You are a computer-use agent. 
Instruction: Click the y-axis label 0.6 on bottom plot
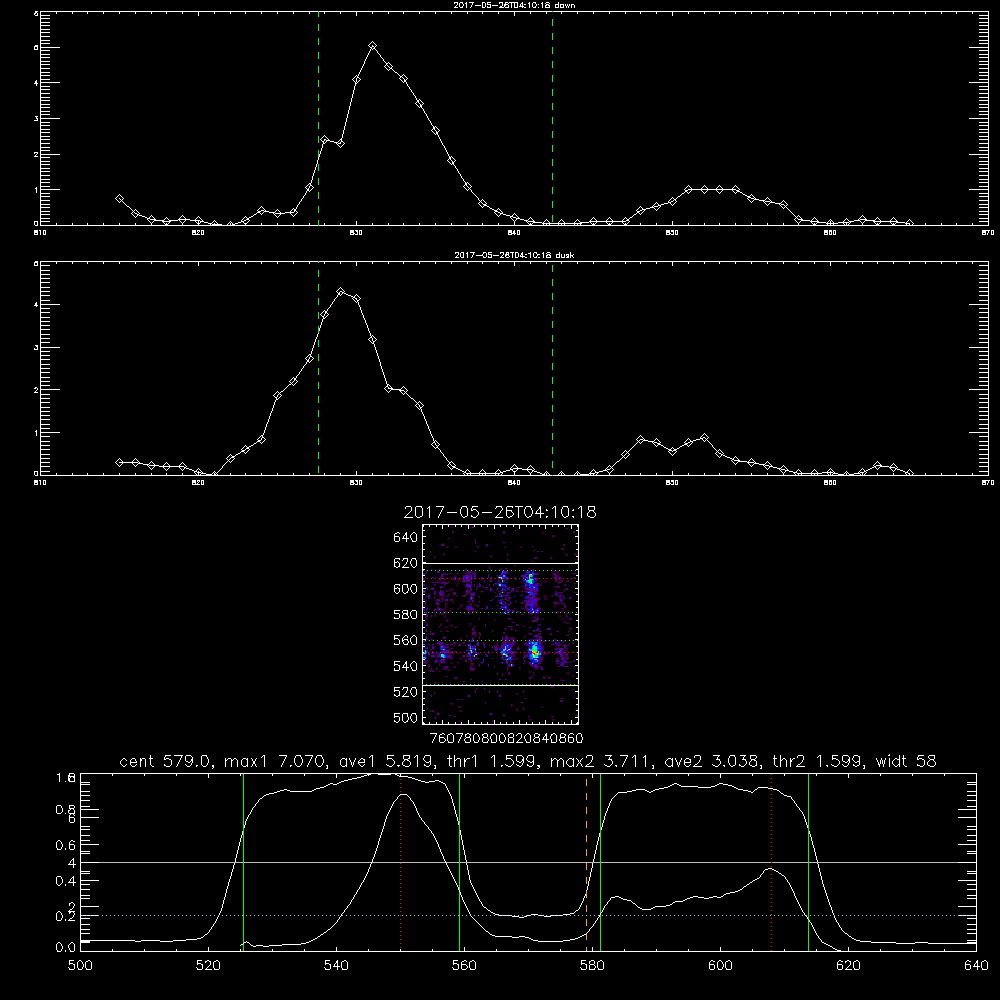(66, 845)
